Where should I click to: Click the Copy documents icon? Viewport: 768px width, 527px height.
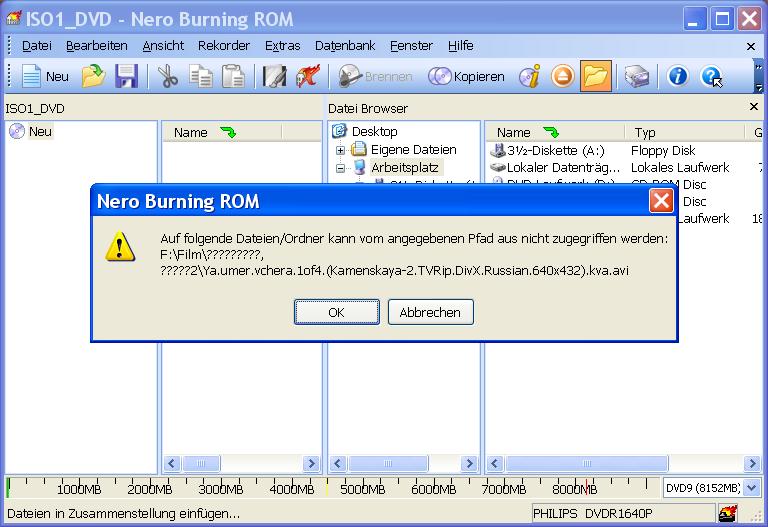pos(201,76)
